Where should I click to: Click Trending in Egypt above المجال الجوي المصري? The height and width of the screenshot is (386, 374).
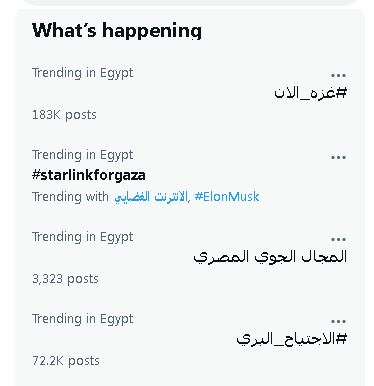[x=82, y=237]
